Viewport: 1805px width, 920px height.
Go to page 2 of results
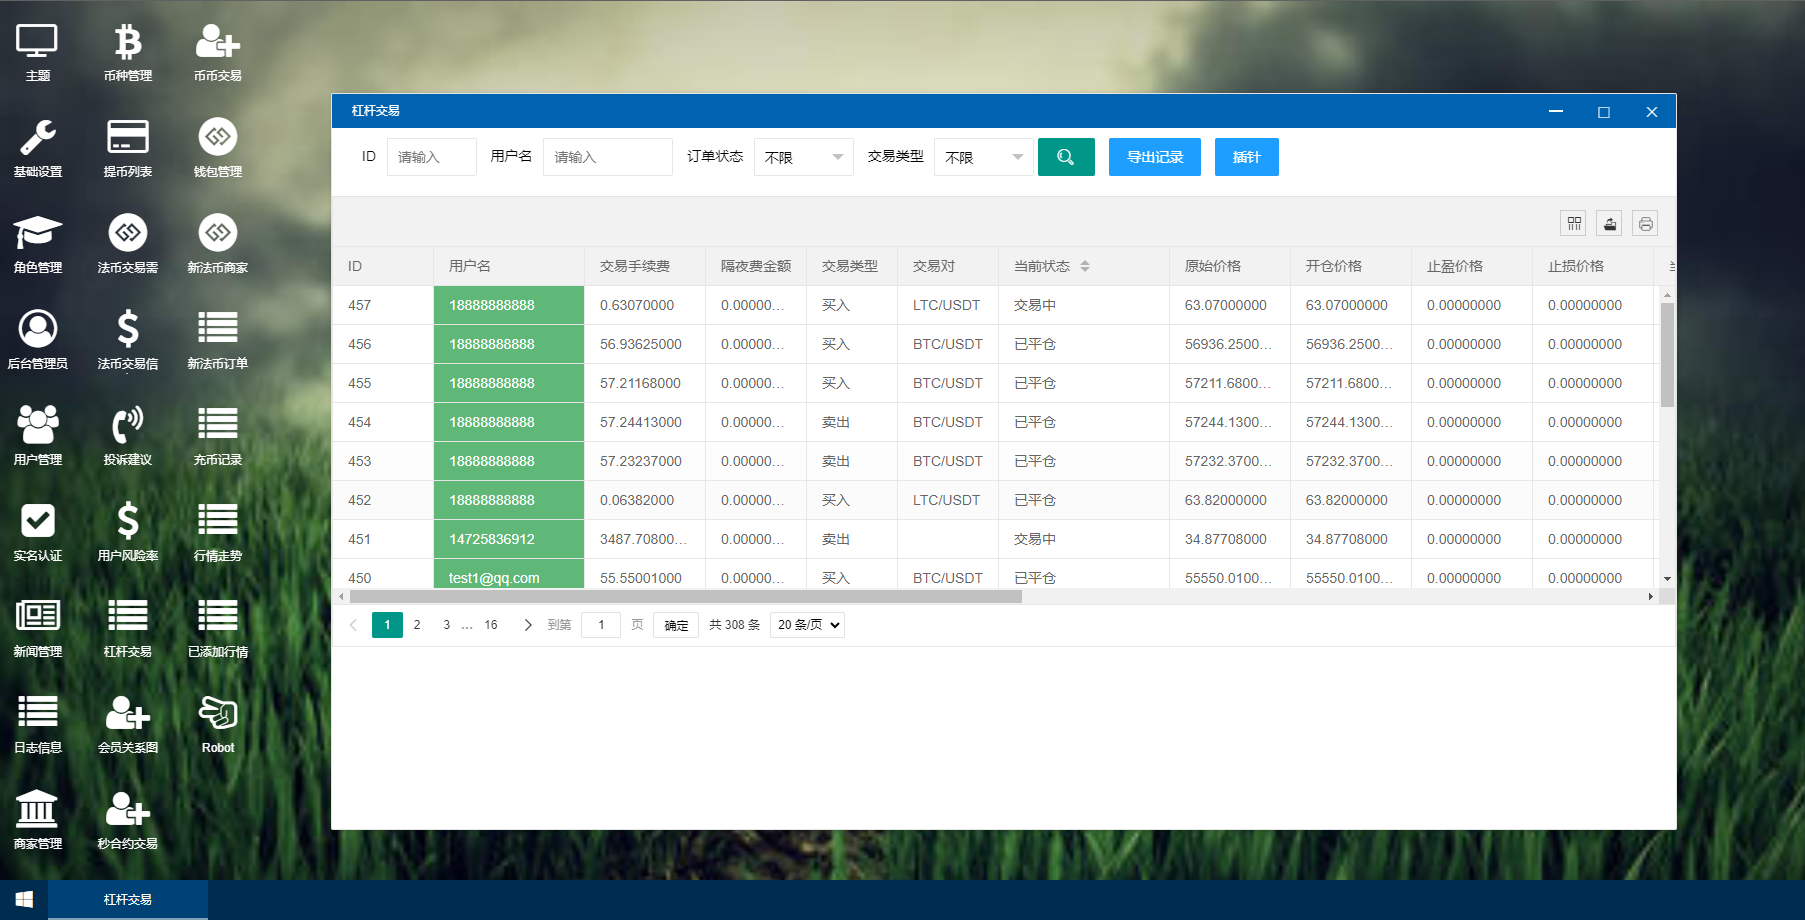coord(417,625)
